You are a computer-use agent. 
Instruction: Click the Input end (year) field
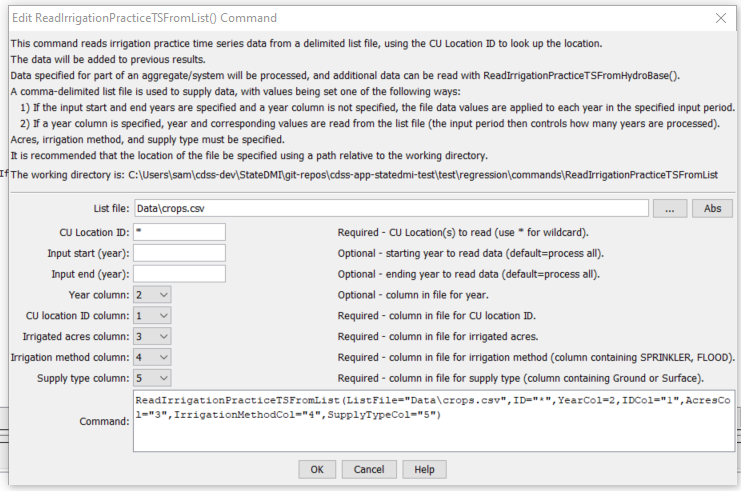pyautogui.click(x=179, y=274)
